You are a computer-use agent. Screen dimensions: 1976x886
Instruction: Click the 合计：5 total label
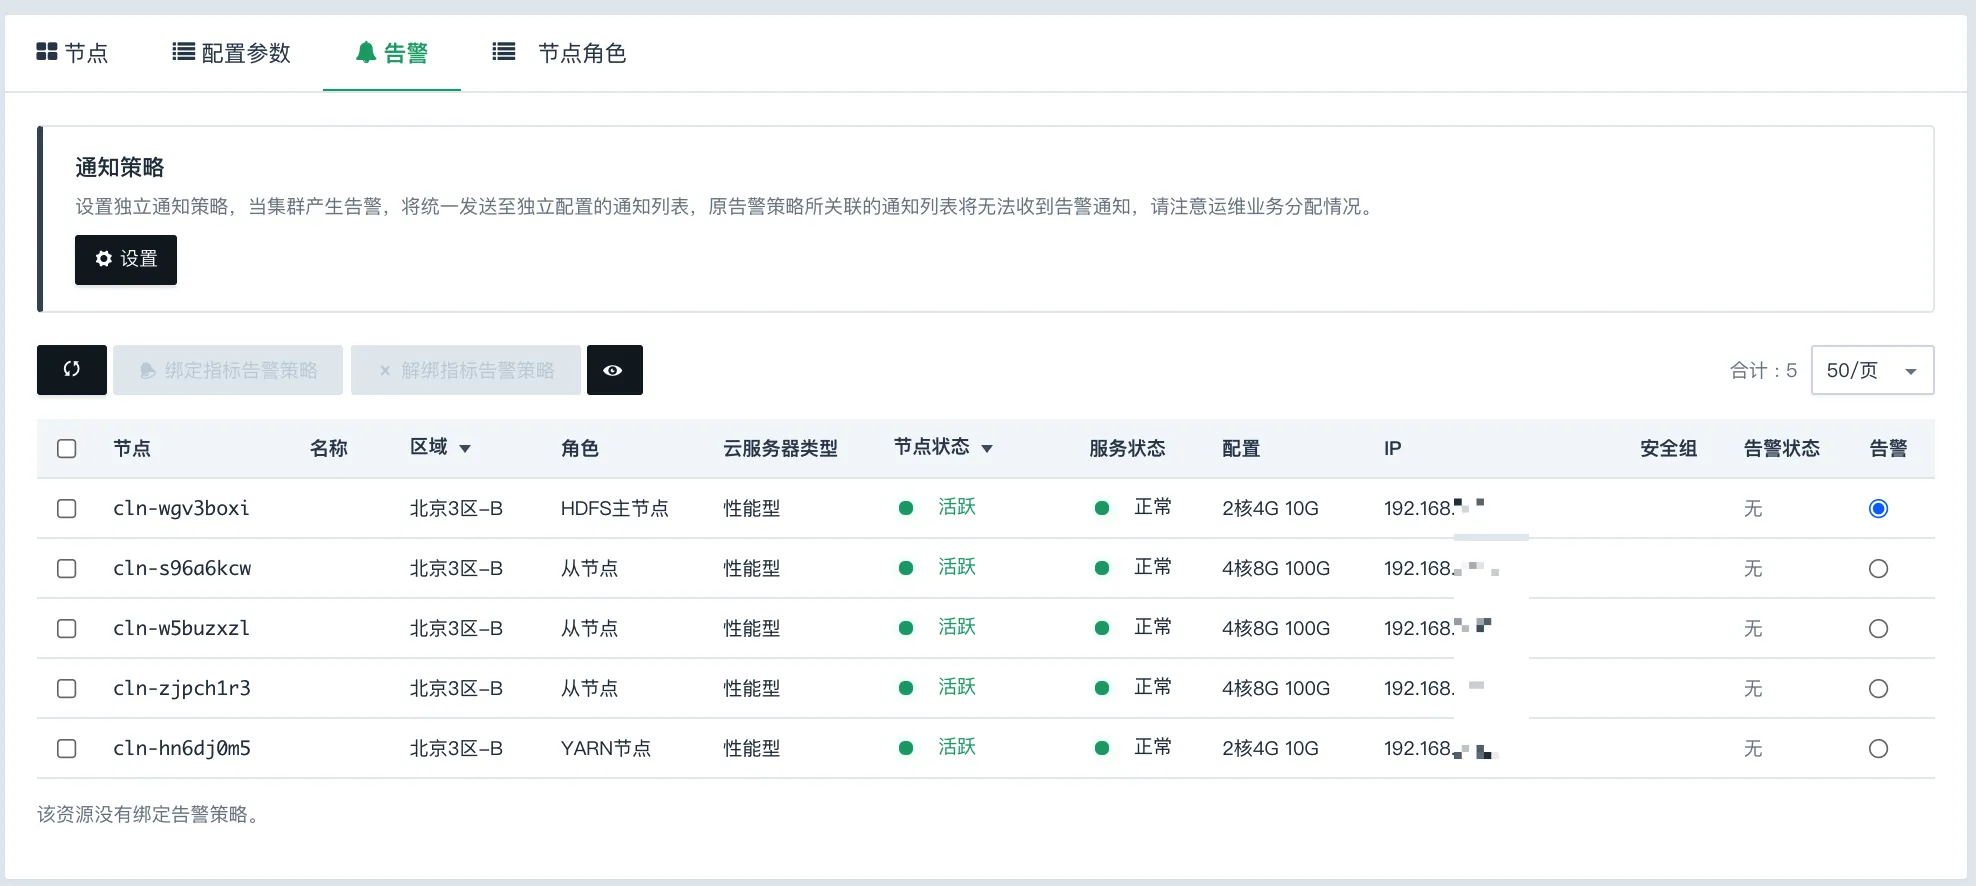[x=1764, y=371]
